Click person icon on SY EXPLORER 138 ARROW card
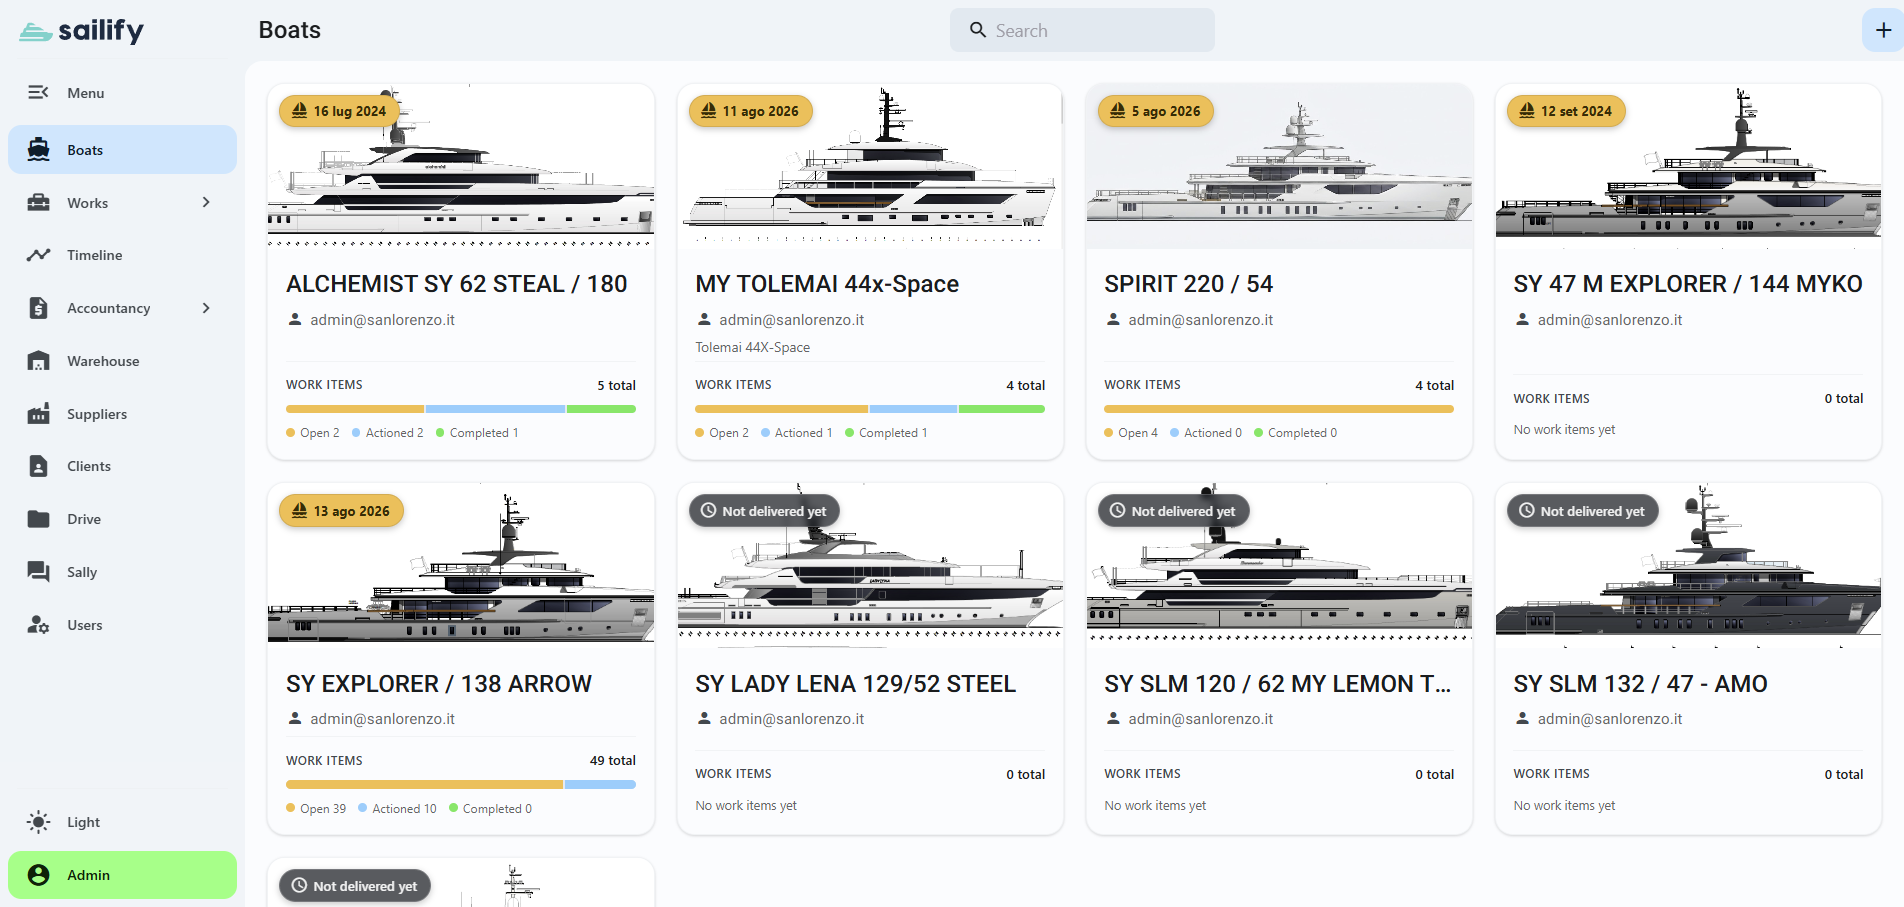Image resolution: width=1904 pixels, height=907 pixels. 295,719
